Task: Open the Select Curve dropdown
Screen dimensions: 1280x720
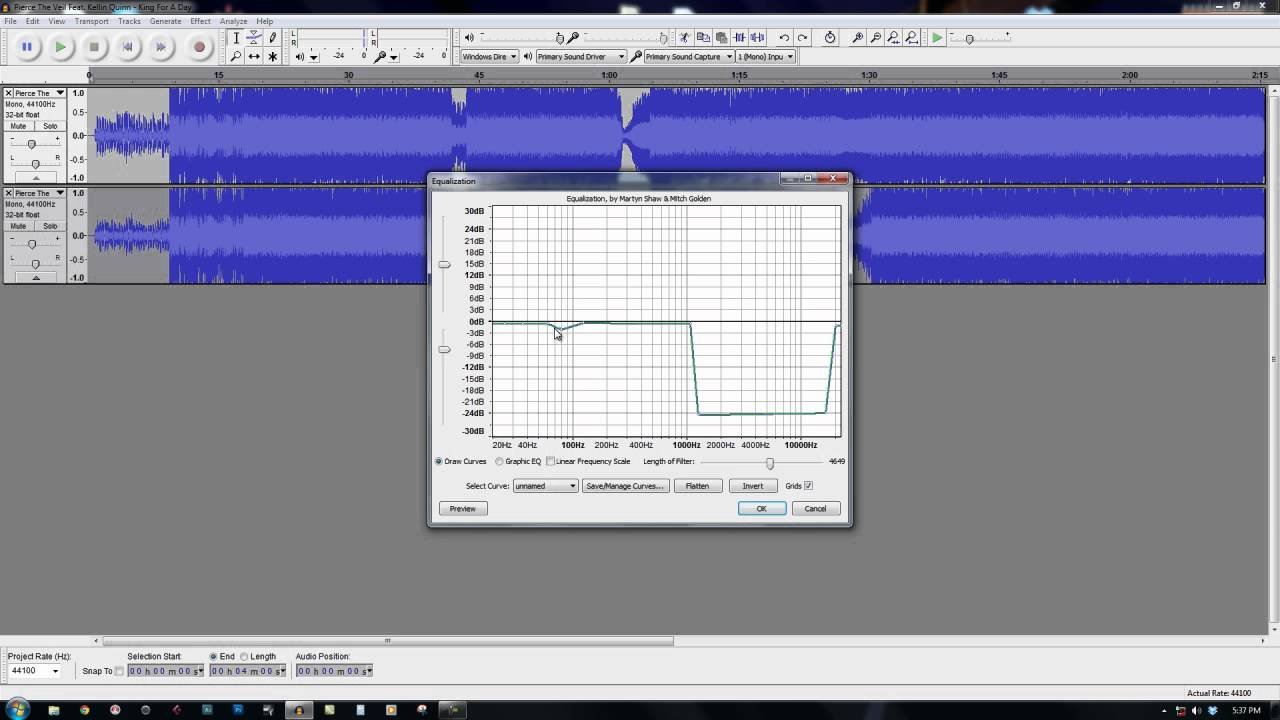Action: [x=545, y=486]
